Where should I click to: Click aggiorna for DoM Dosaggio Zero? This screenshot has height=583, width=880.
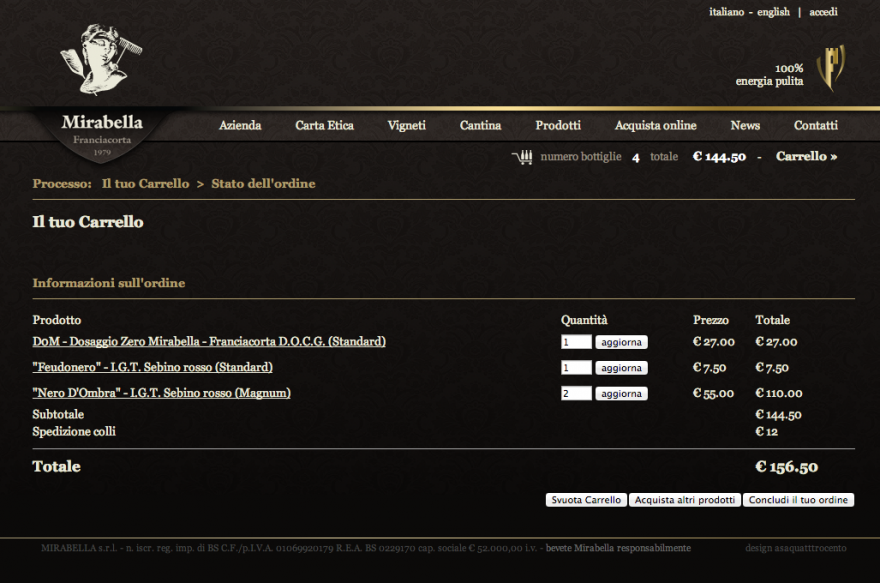click(621, 342)
